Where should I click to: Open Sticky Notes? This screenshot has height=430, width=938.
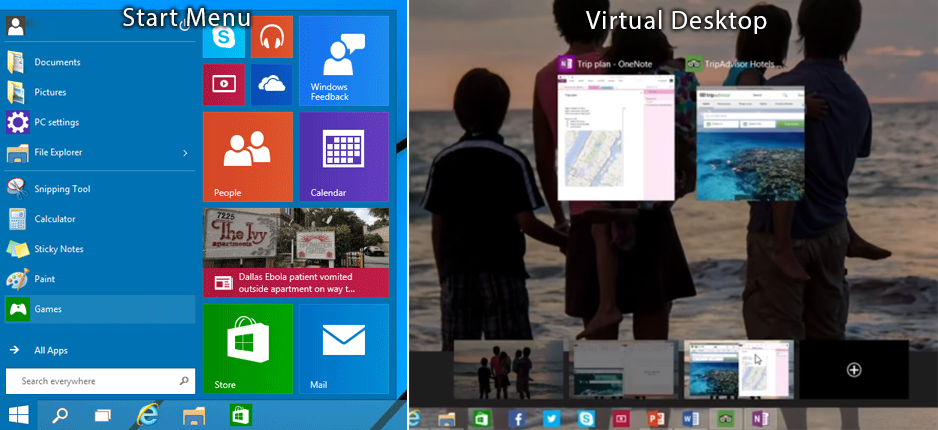(x=100, y=249)
